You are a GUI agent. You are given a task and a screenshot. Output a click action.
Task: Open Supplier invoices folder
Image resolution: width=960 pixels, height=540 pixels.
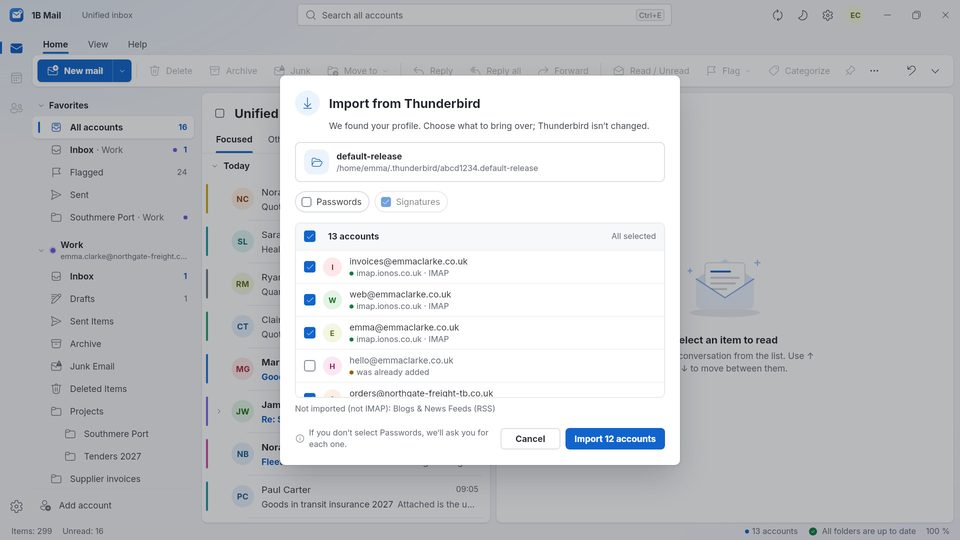(x=113, y=479)
